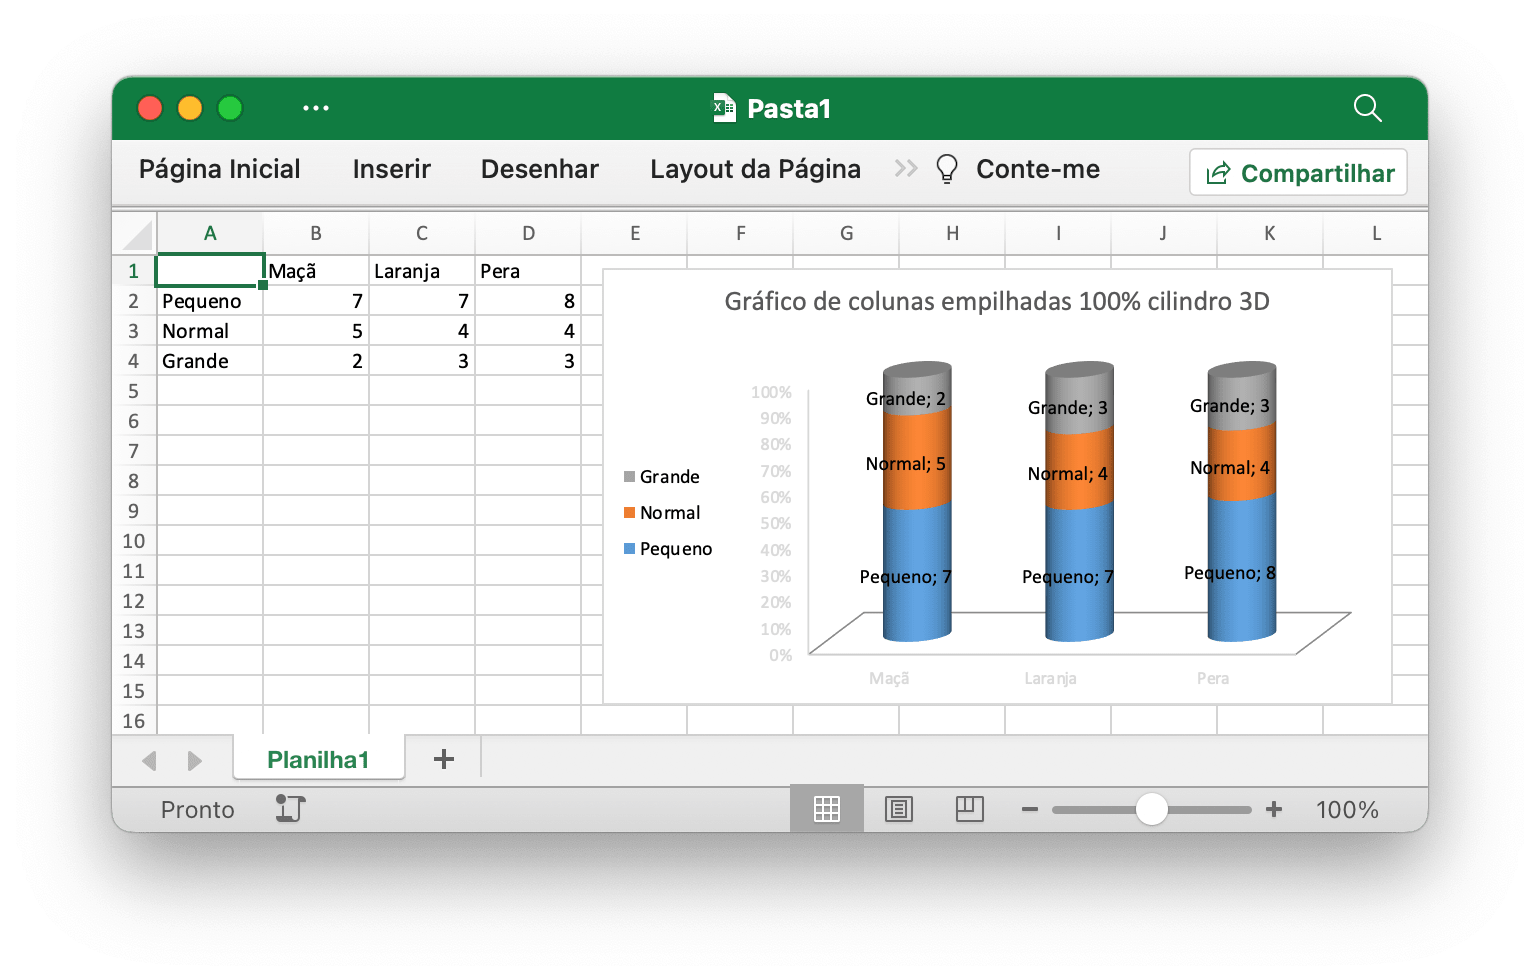The width and height of the screenshot is (1540, 980).
Task: Click cell B1 containing Maçã
Action: tap(316, 271)
